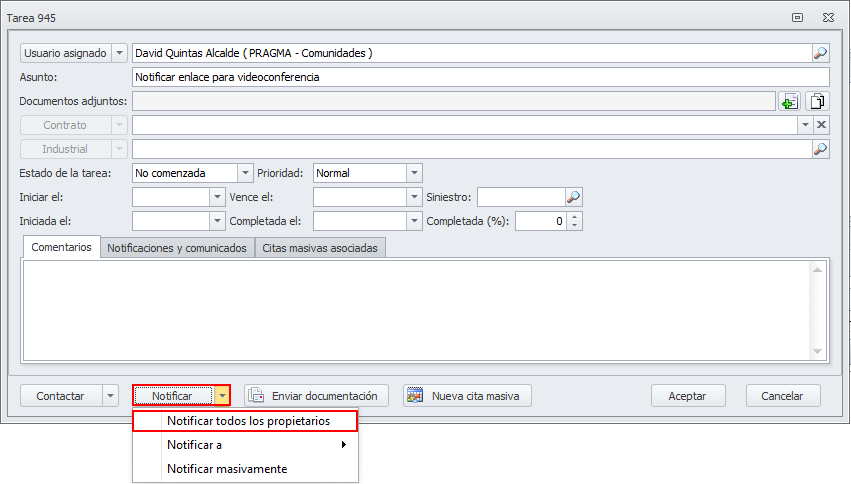The width and height of the screenshot is (851, 484).
Task: Click the add document icon with the green plus
Action: point(790,101)
